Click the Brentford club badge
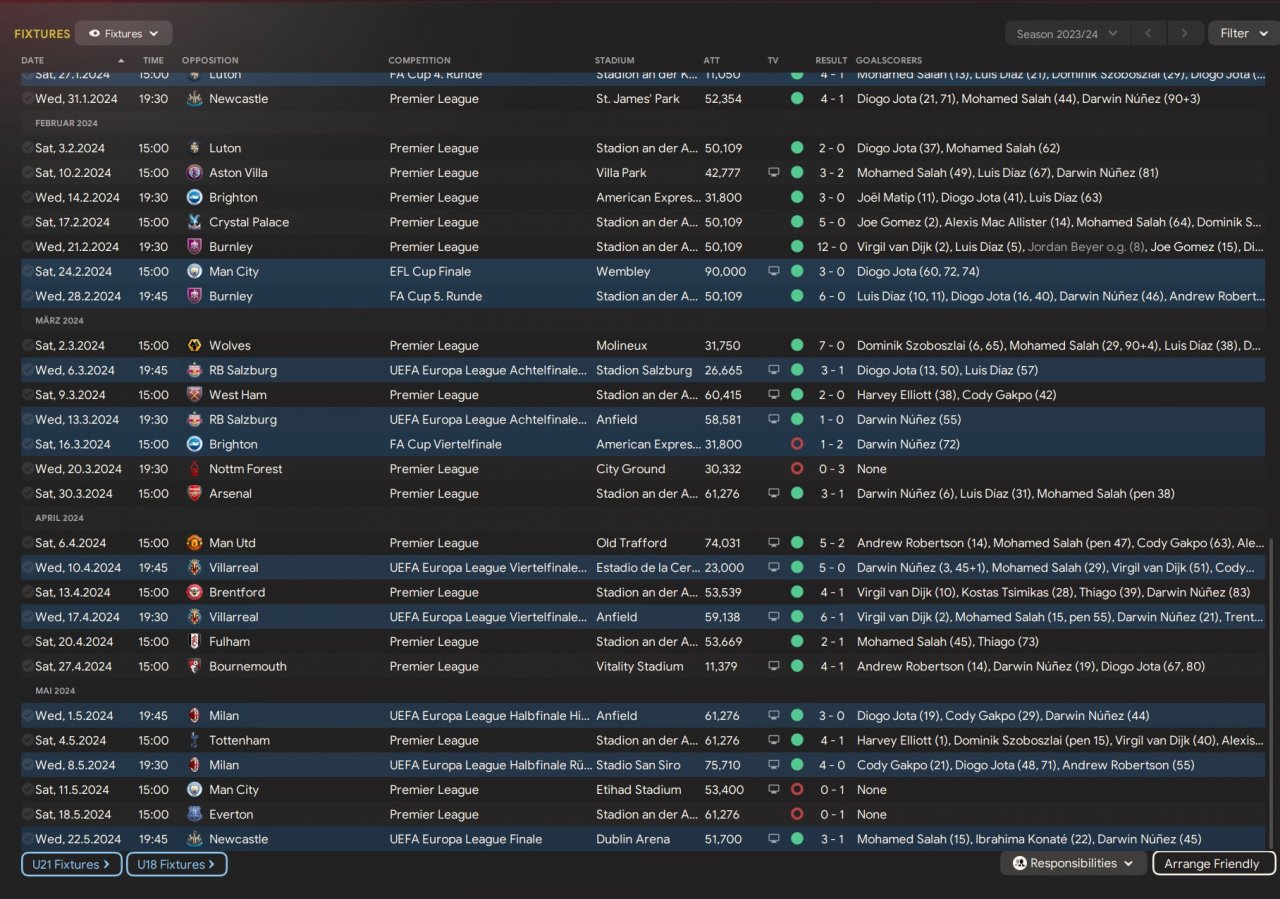The height and width of the screenshot is (899, 1280). tap(194, 592)
